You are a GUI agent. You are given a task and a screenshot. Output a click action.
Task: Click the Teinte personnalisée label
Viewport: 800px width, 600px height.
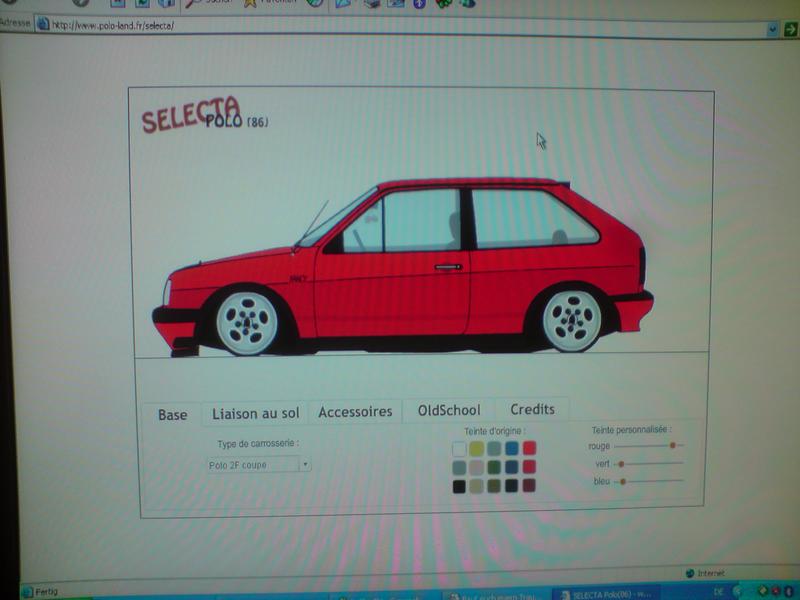pyautogui.click(x=632, y=430)
